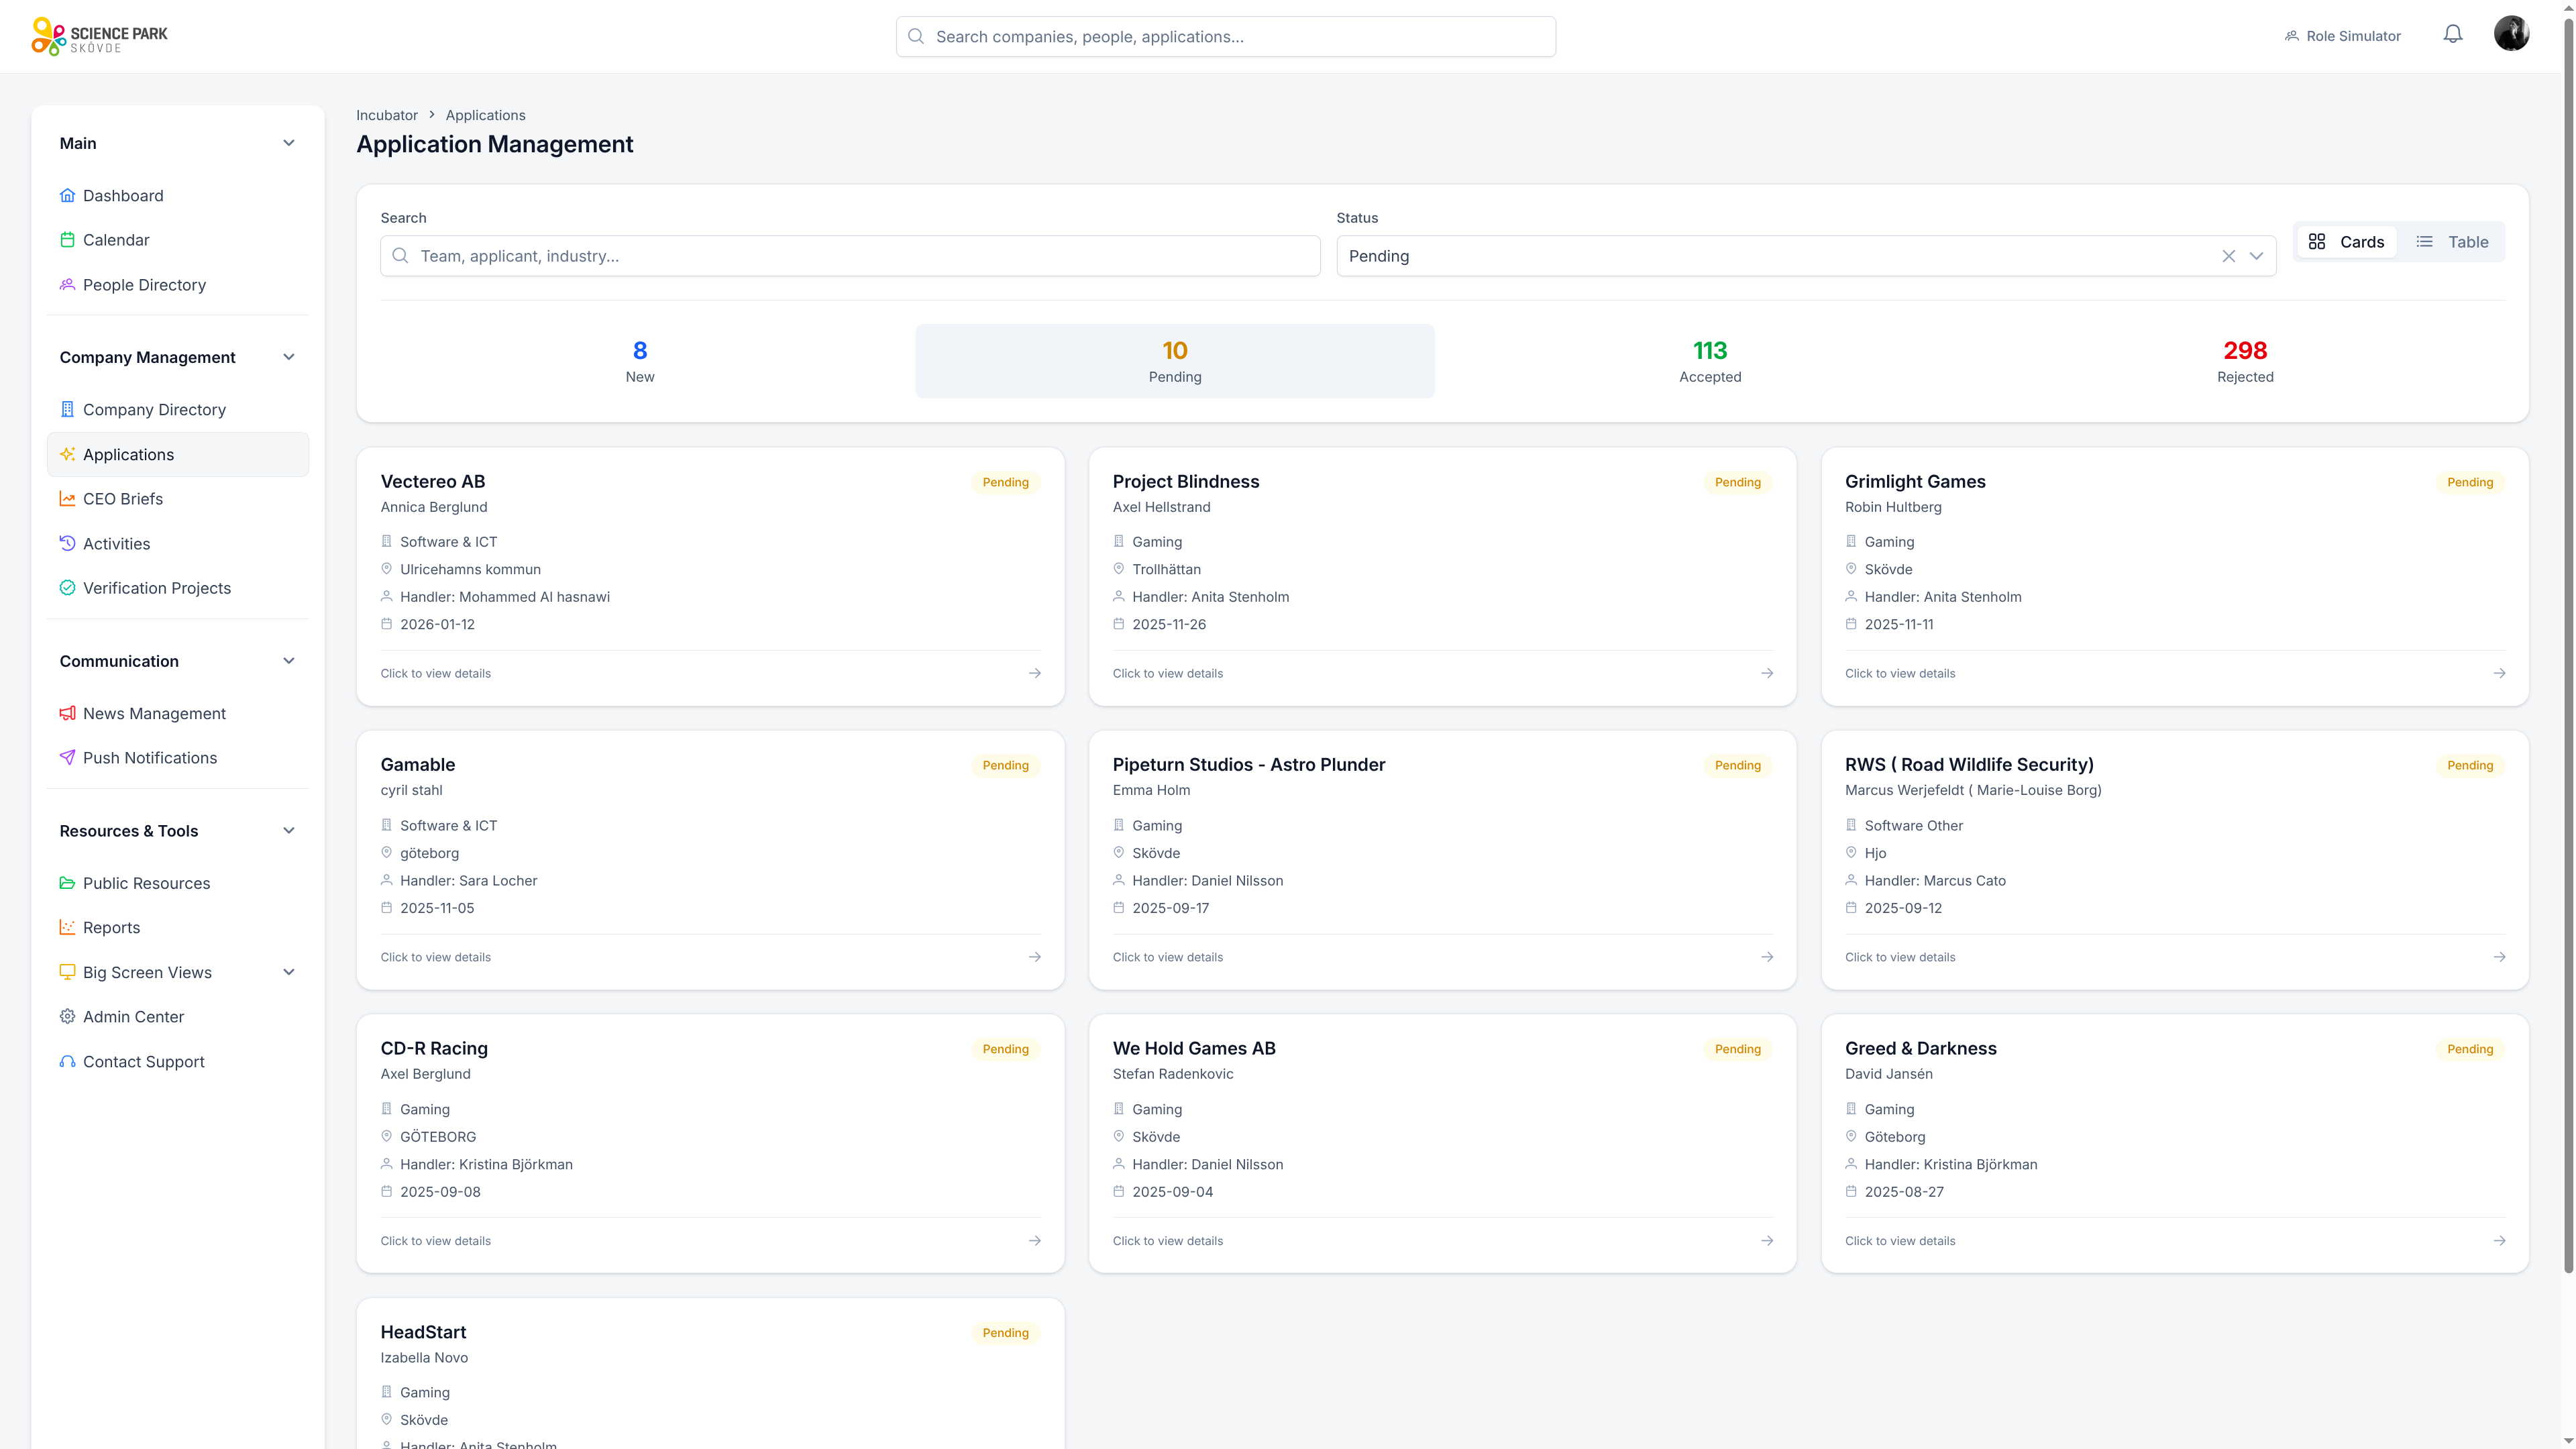The image size is (2576, 1449).
Task: Open CD-R Racing details arrow
Action: click(x=1035, y=1241)
